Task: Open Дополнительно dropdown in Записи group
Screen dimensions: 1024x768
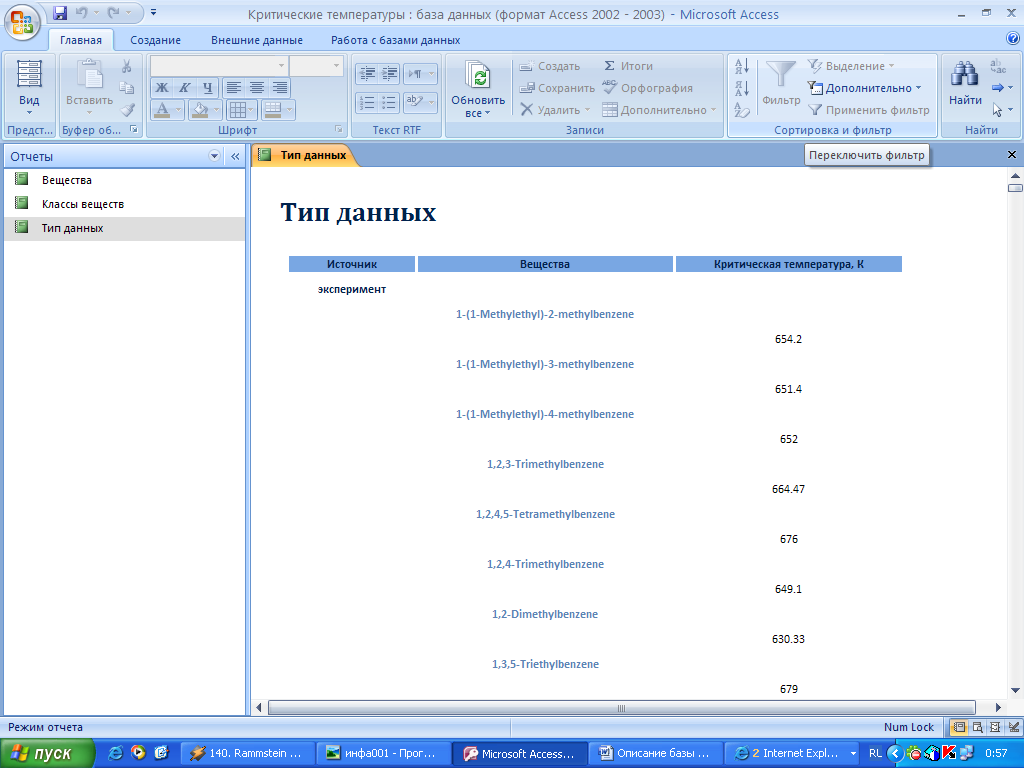Action: click(660, 110)
